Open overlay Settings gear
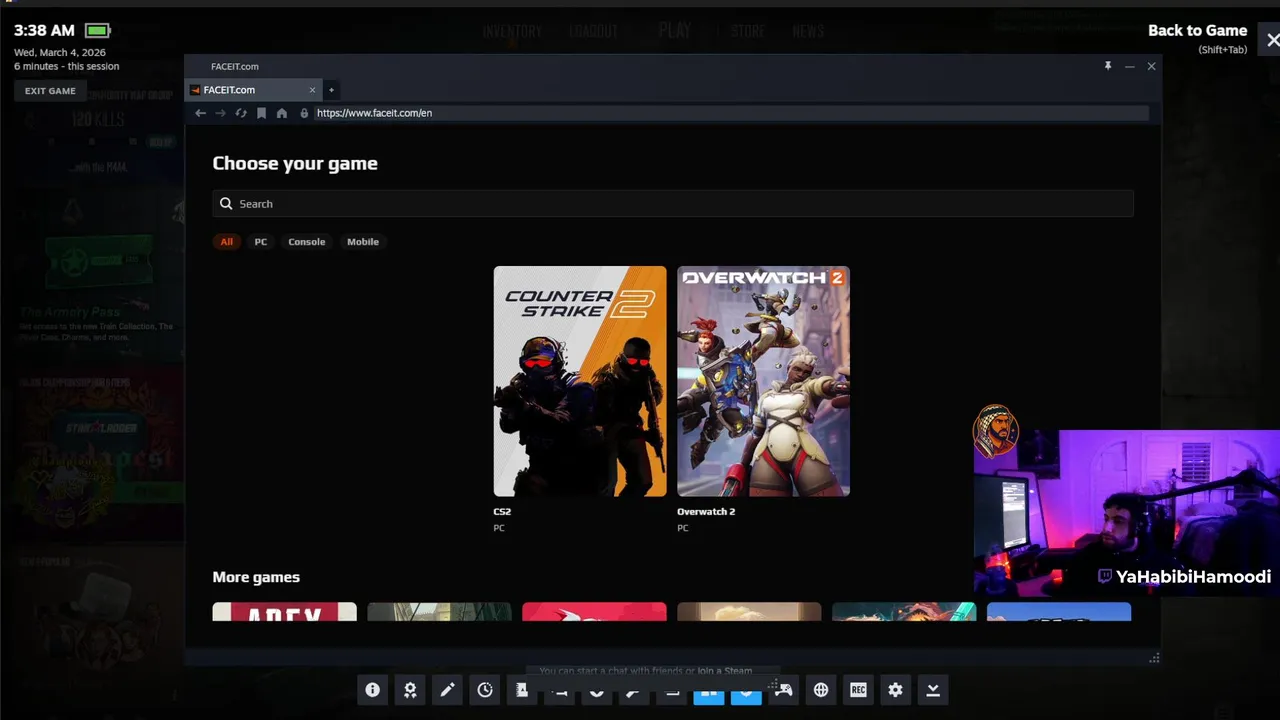1280x720 pixels. point(896,690)
